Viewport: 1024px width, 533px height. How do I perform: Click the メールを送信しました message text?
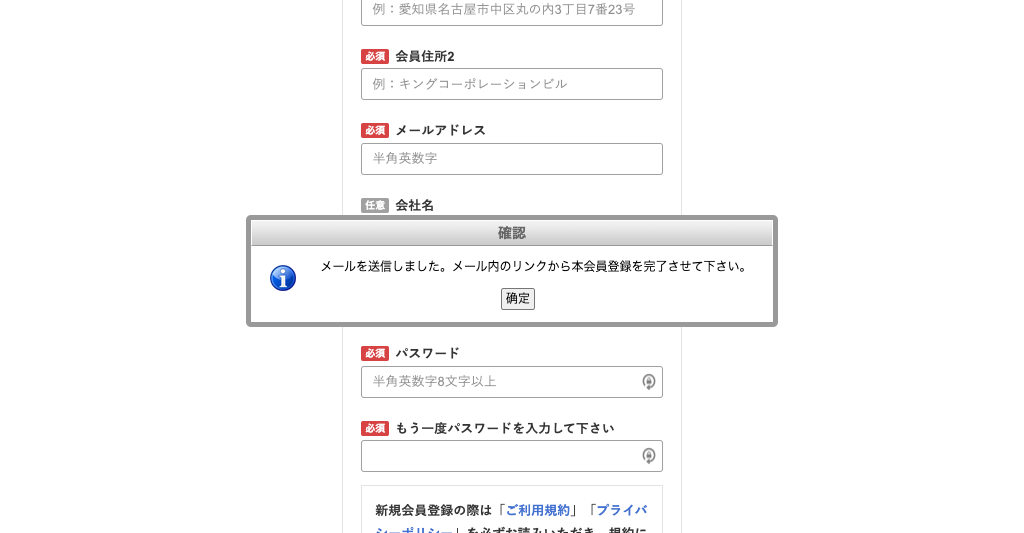click(534, 266)
